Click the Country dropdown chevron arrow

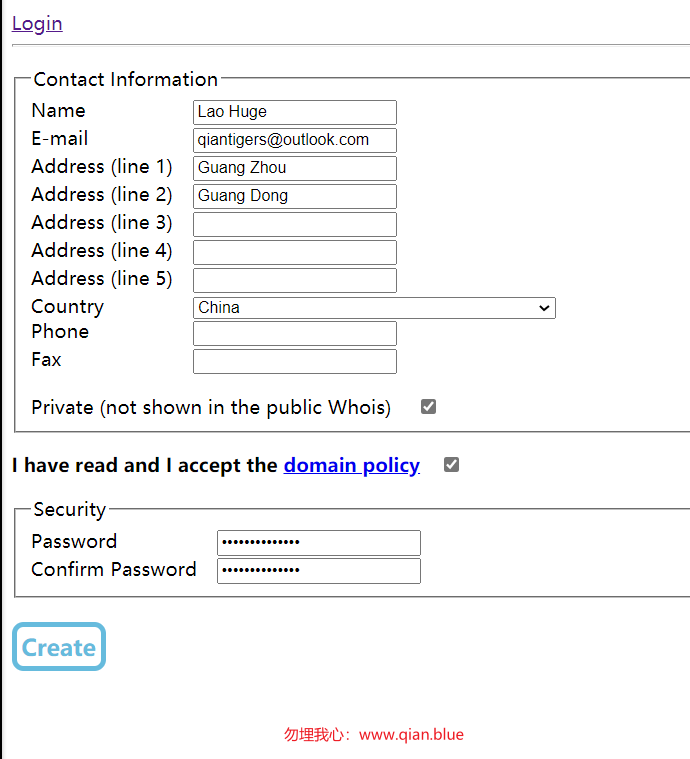pos(544,308)
